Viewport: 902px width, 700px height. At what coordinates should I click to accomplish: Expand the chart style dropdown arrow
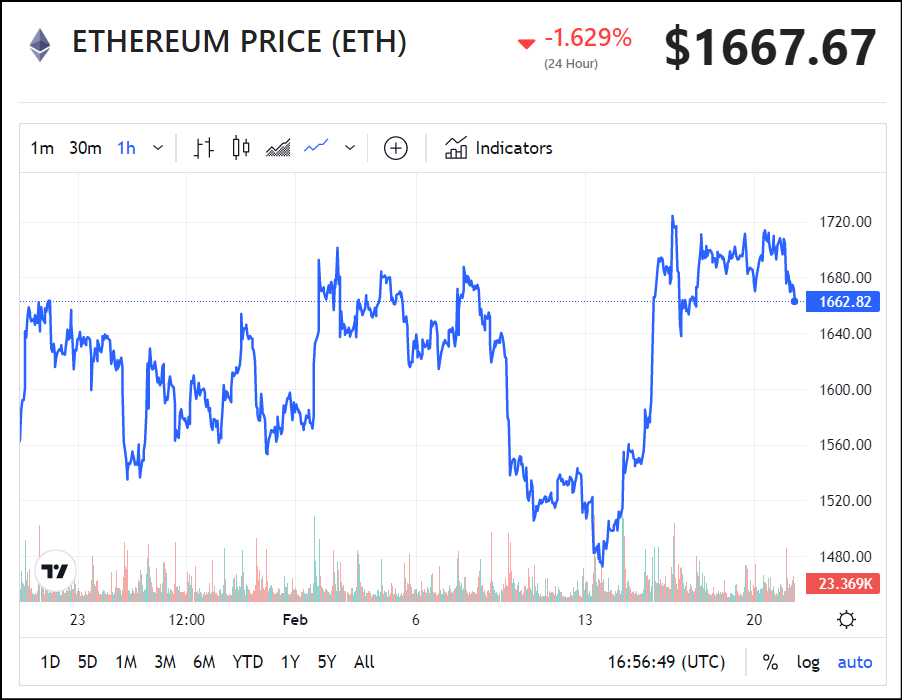tap(350, 148)
